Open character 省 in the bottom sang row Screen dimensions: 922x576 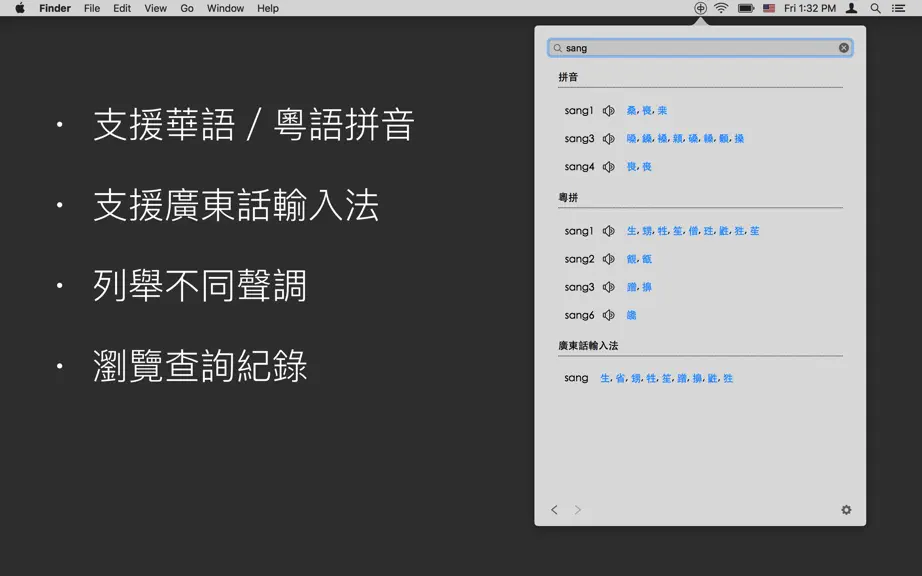pyautogui.click(x=620, y=379)
